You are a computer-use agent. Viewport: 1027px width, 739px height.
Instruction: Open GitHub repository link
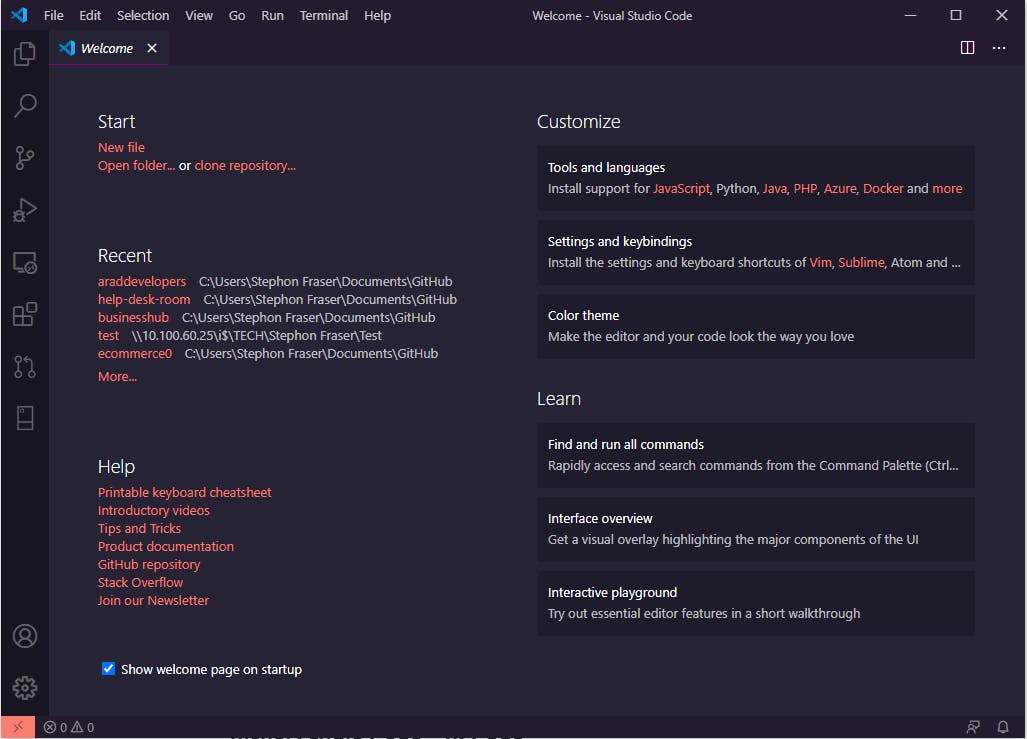point(149,565)
